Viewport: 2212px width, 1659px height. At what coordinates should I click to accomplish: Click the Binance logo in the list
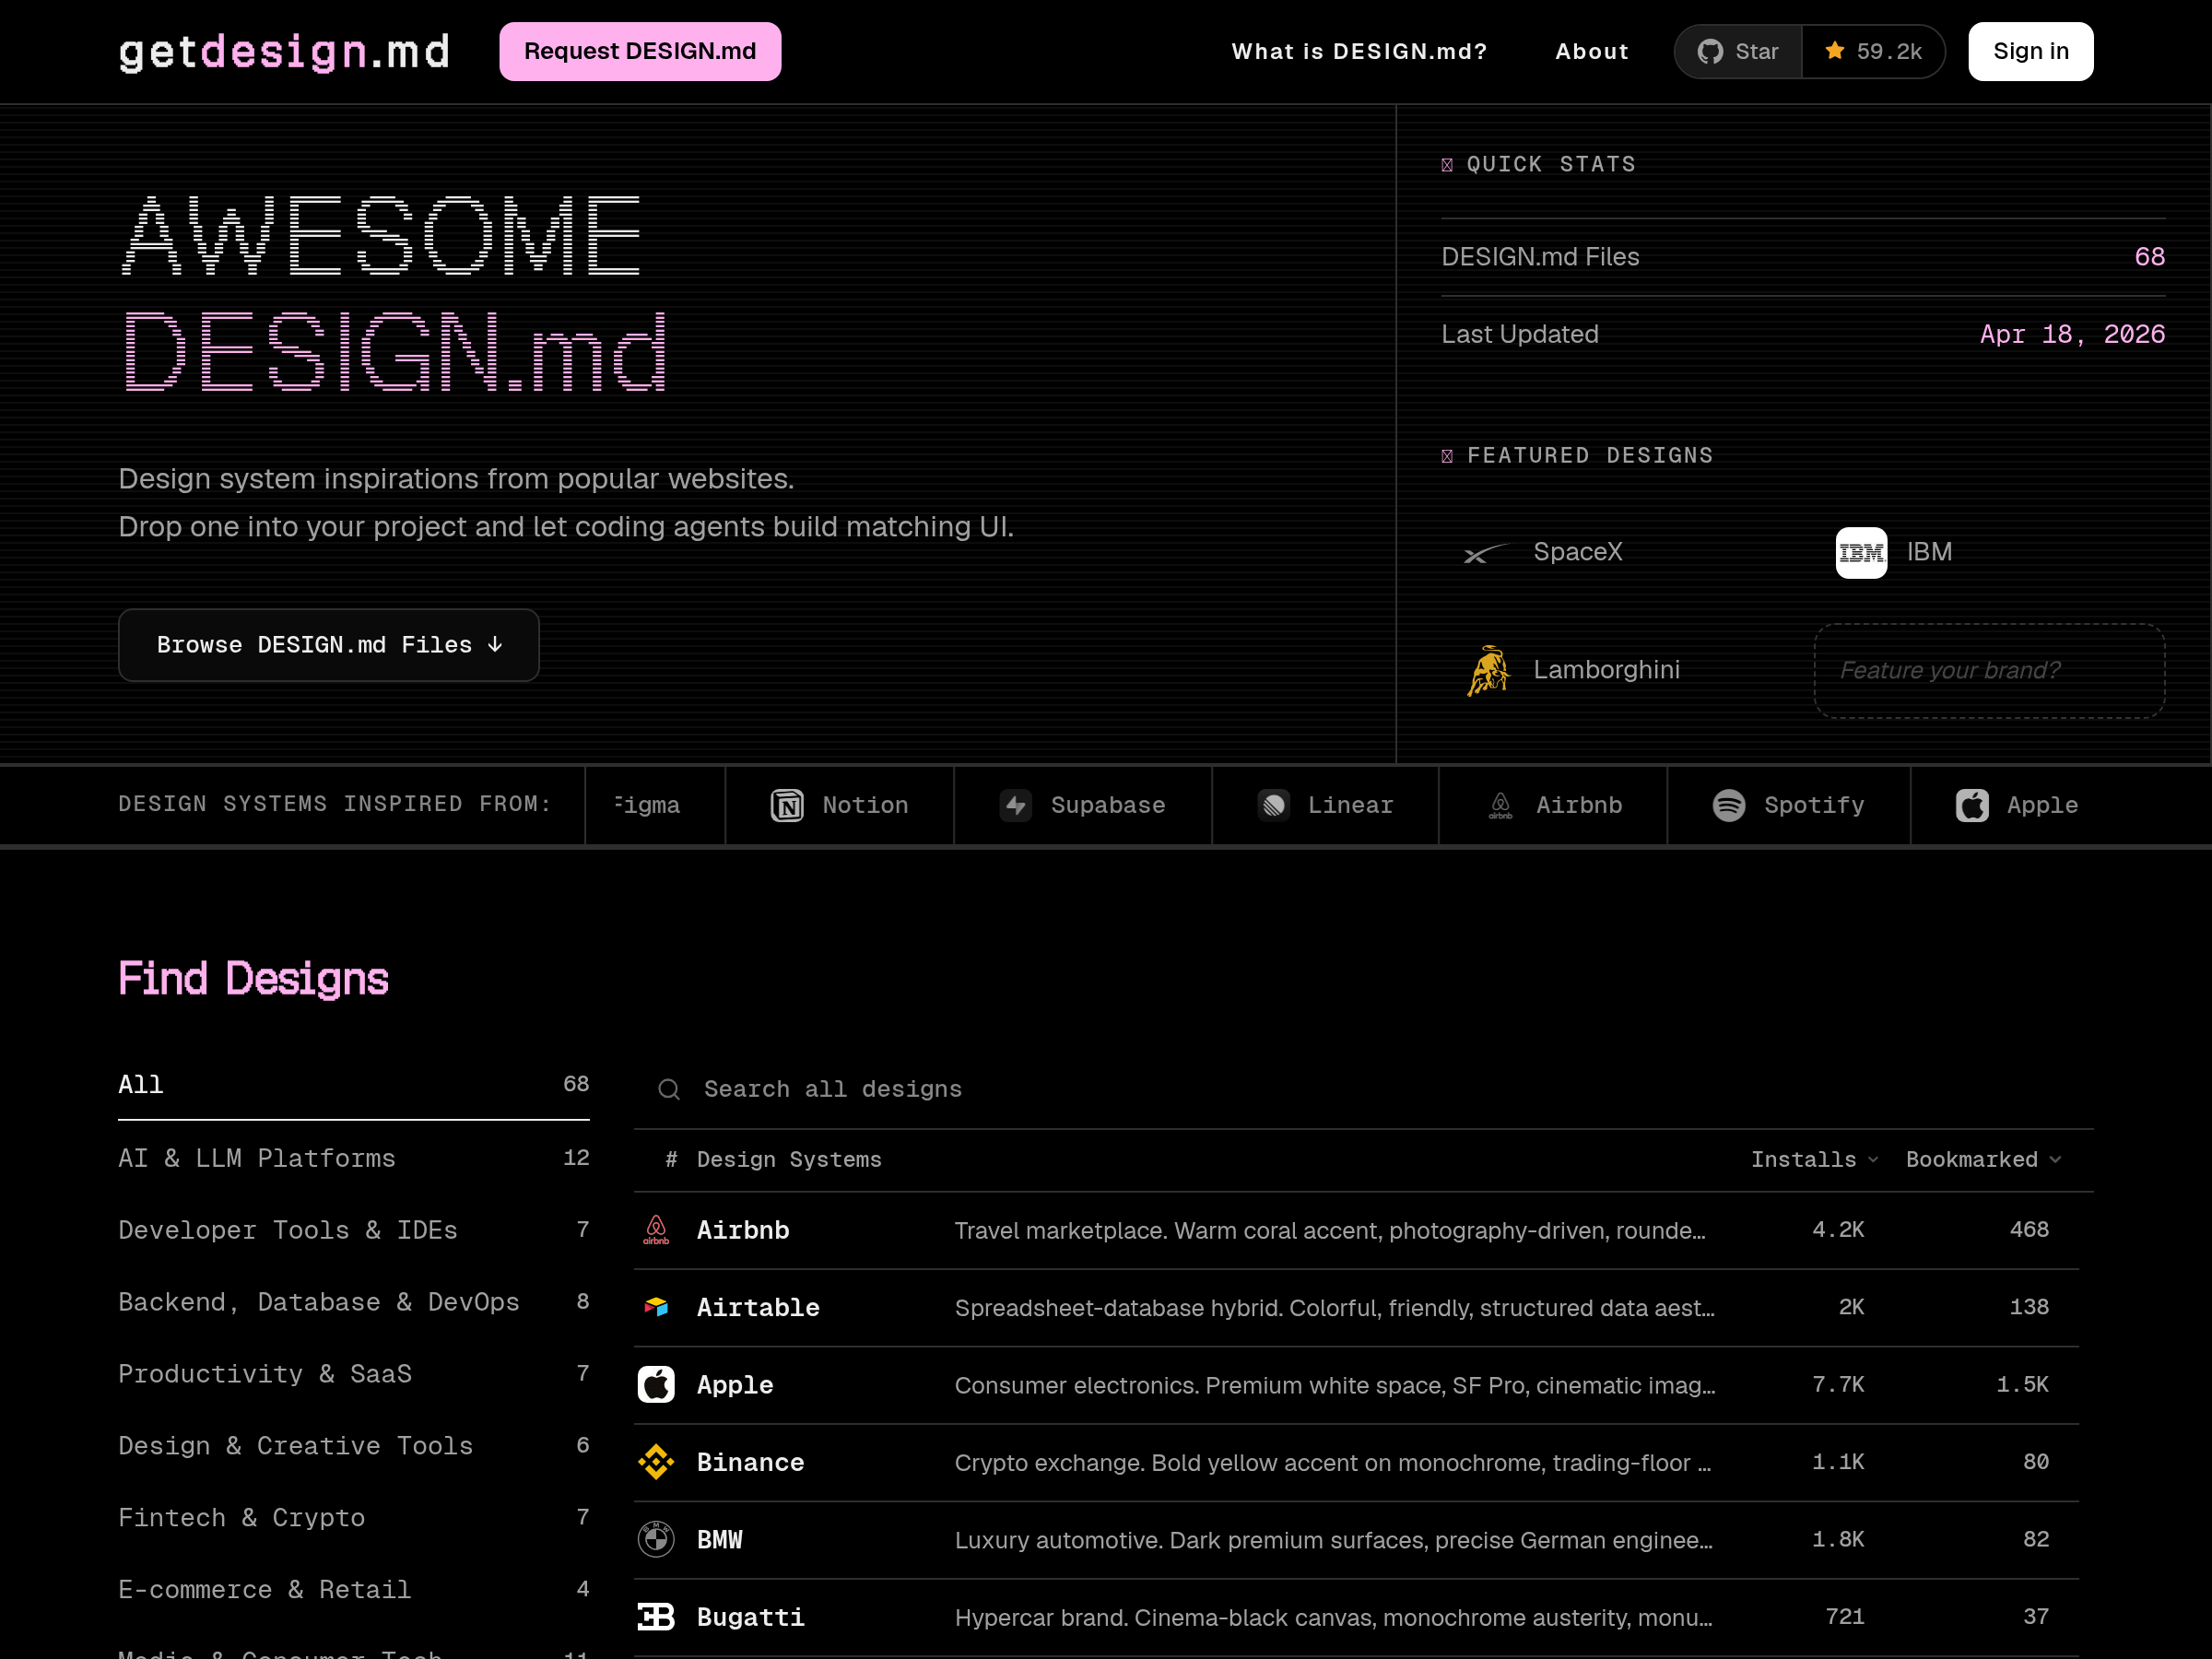pos(656,1462)
